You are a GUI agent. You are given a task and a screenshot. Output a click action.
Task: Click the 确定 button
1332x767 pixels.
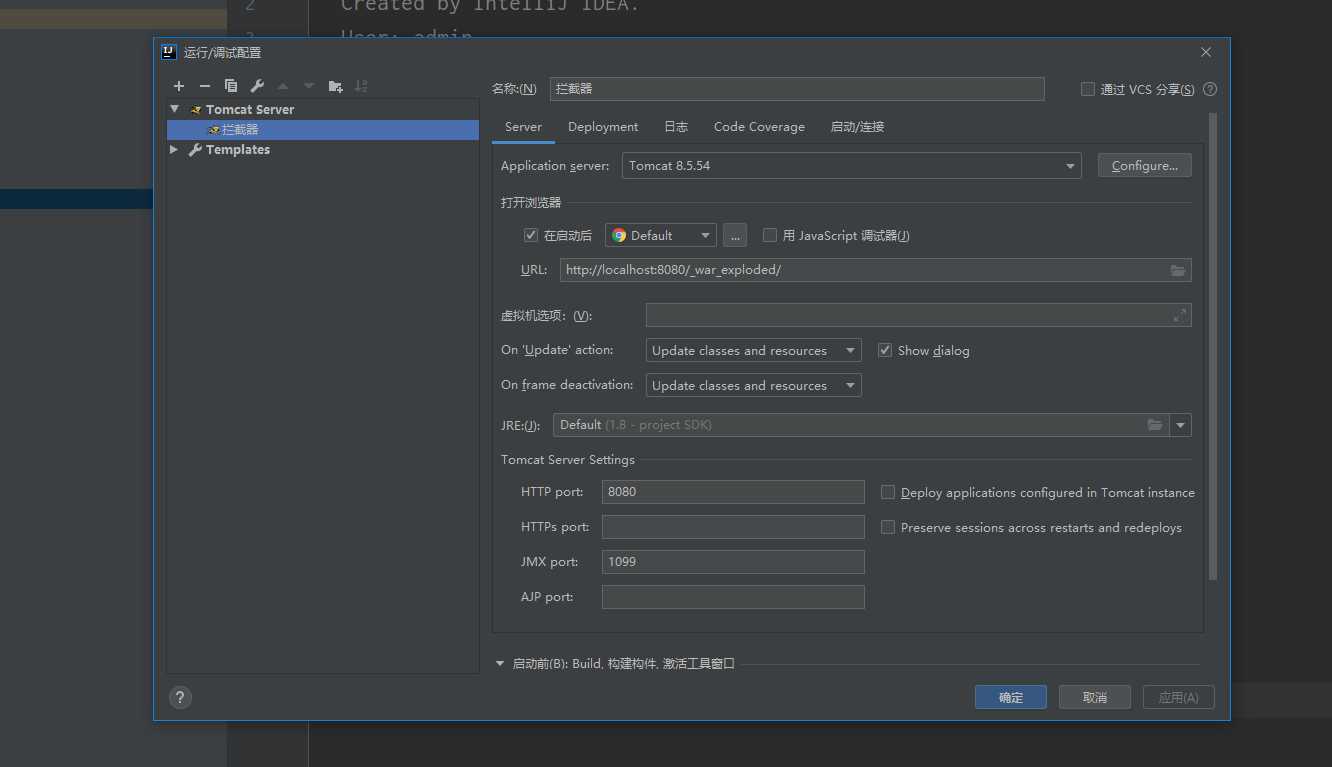1011,697
